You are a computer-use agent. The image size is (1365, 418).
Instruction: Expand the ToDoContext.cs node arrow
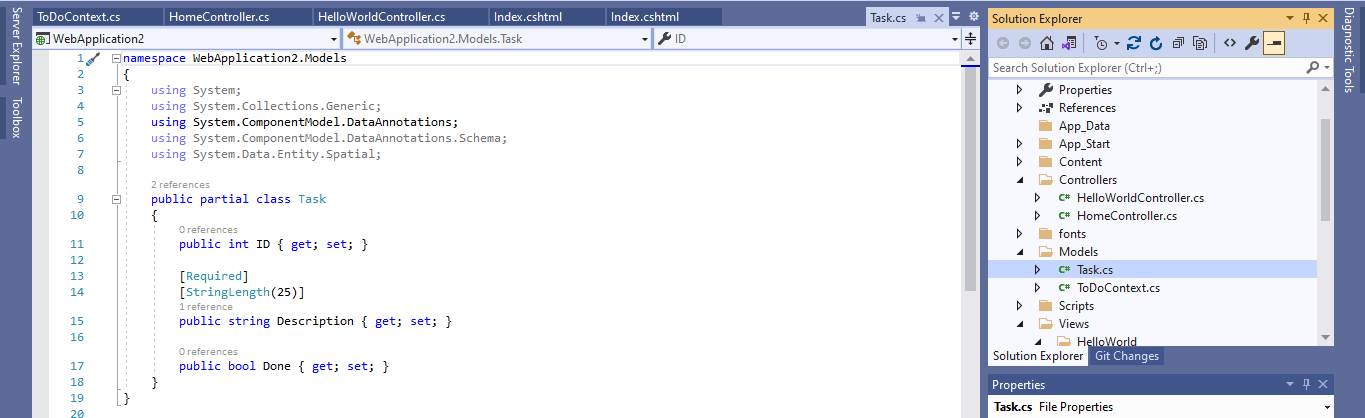[1037, 288]
